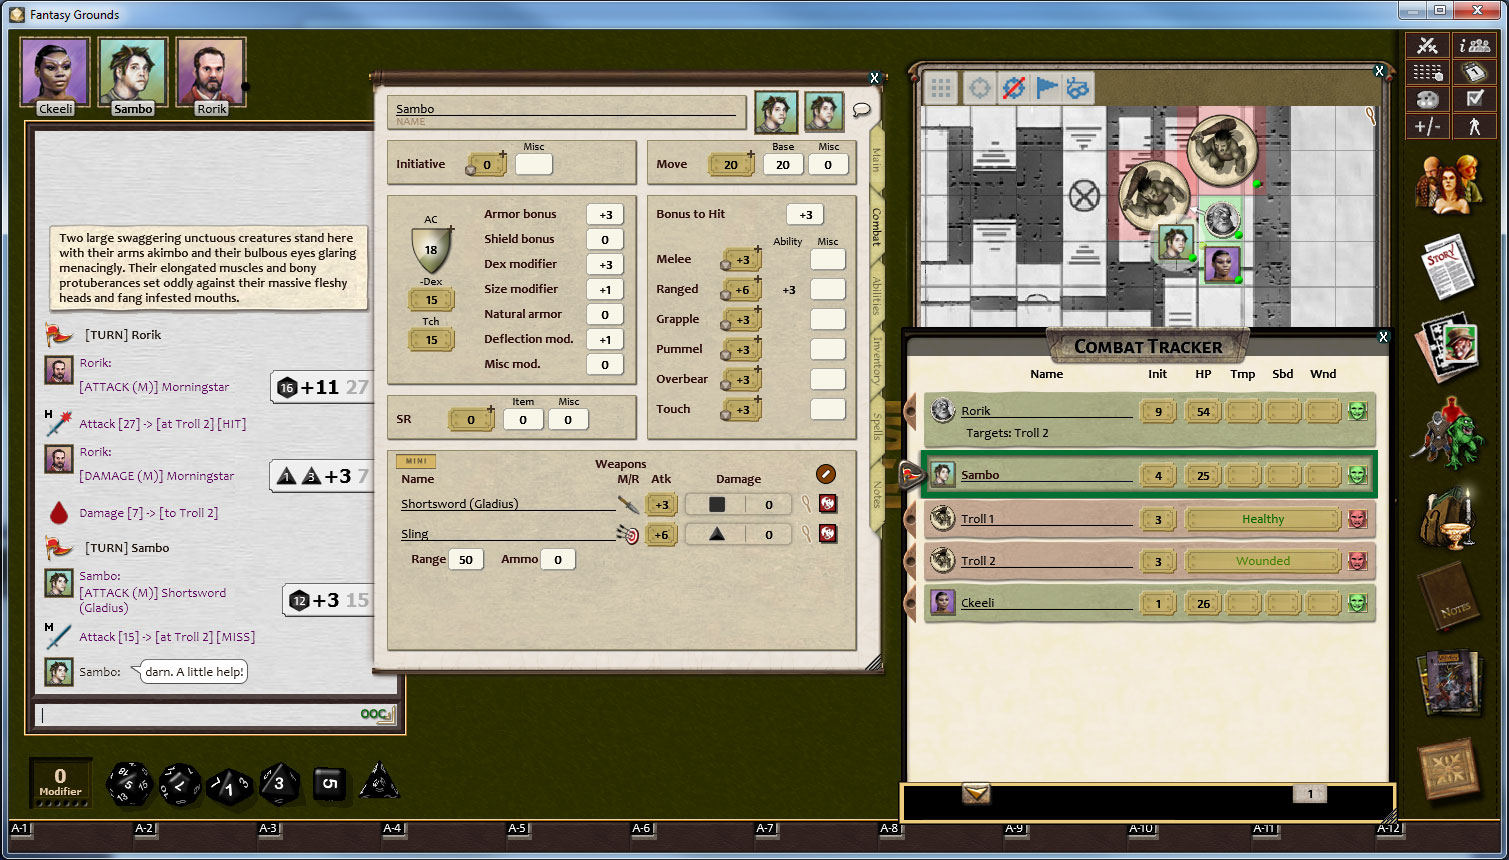Open the characters group portrait icon
This screenshot has height=860, width=1509.
pos(1447,185)
